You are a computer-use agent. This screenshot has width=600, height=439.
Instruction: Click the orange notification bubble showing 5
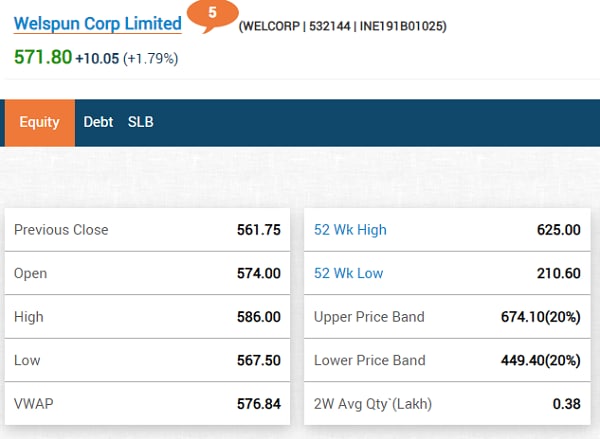(x=212, y=15)
